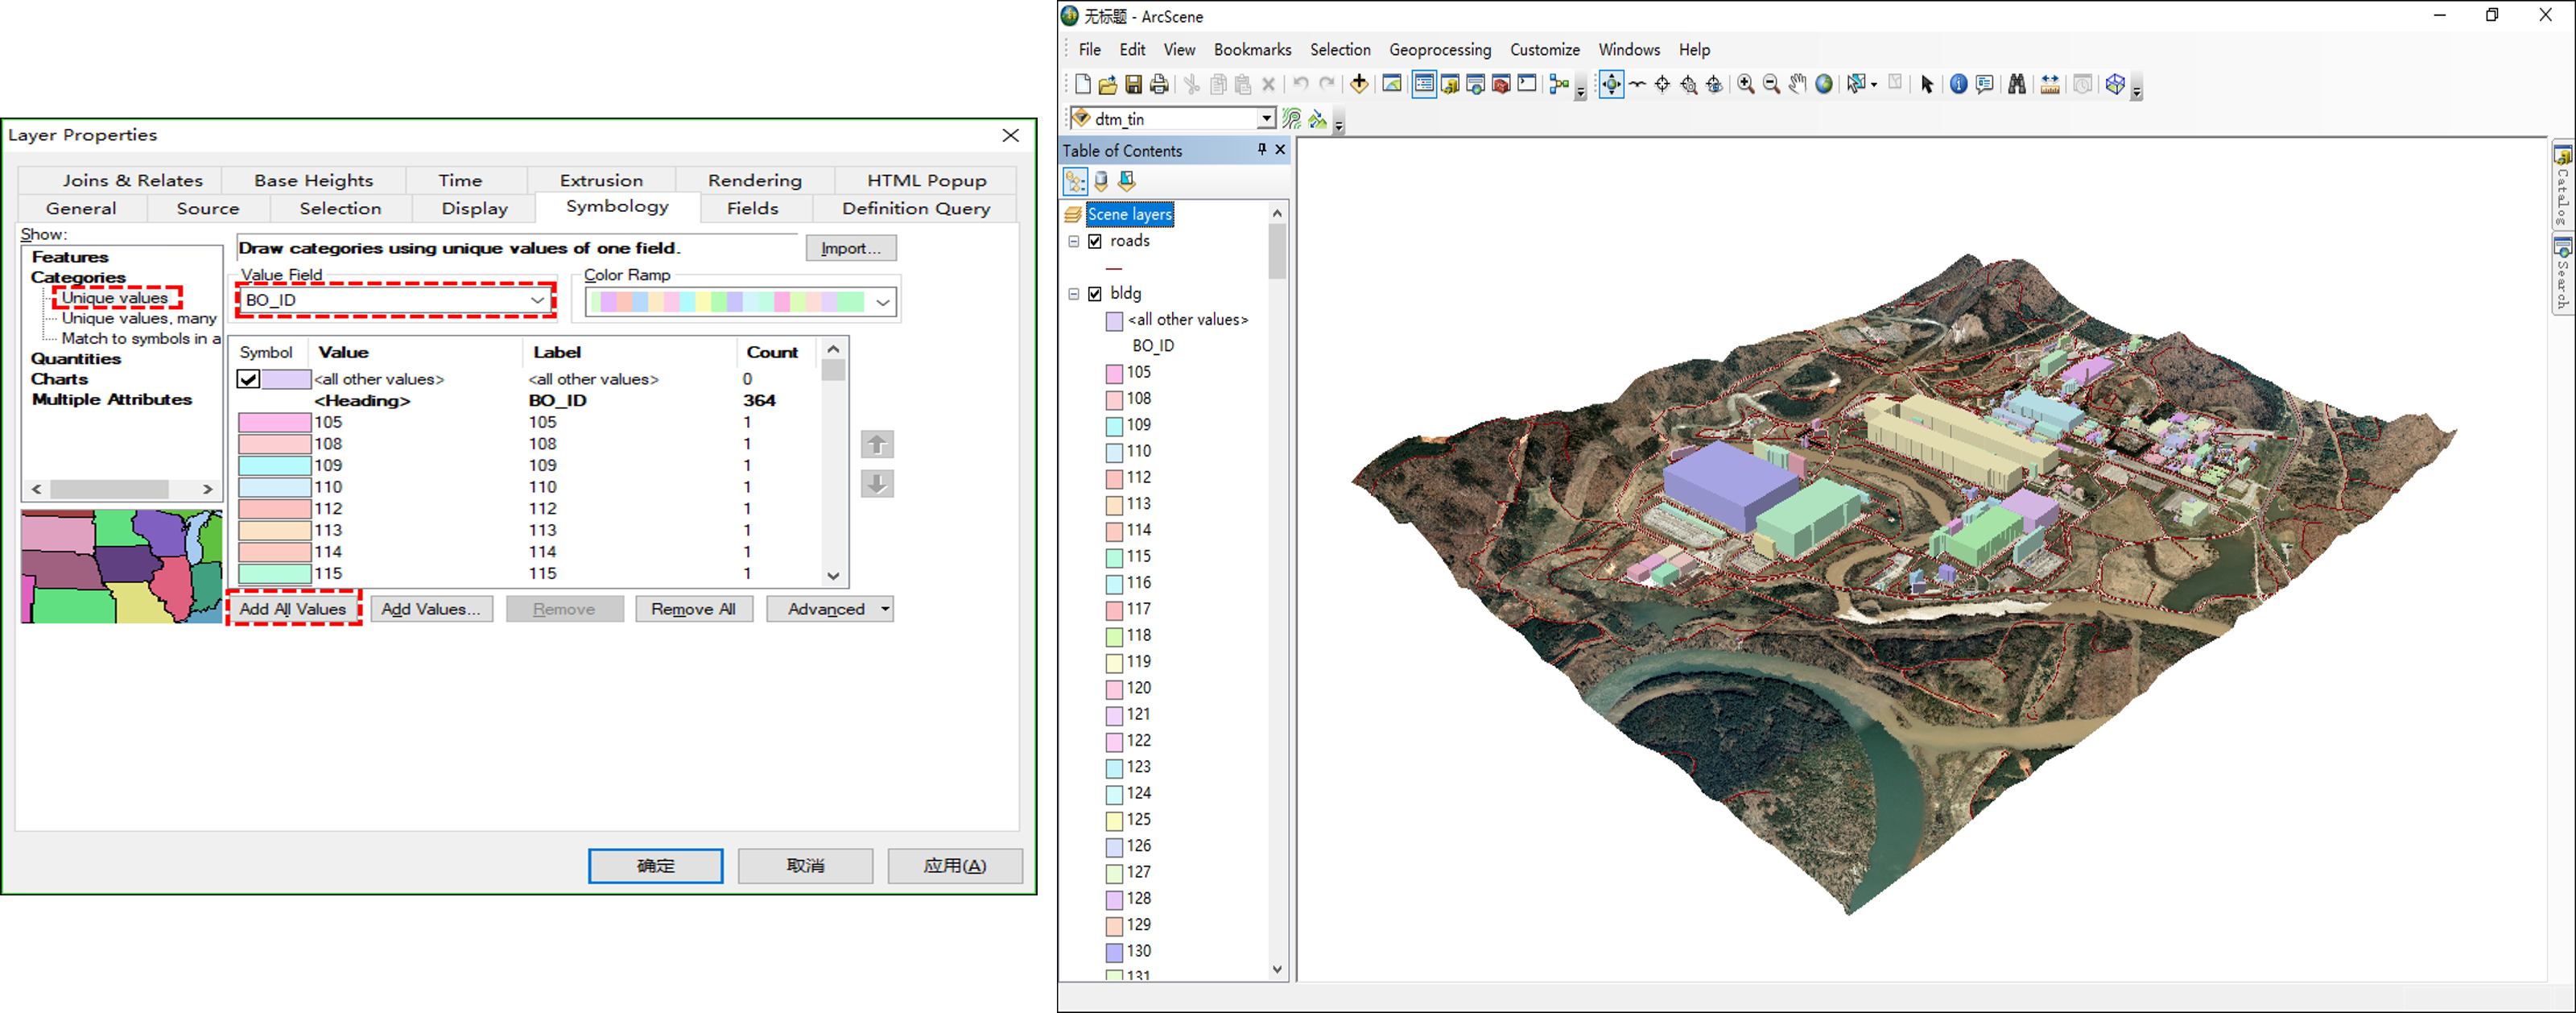Viewport: 2576px width, 1013px height.
Task: Click the color swatch for value 109
Action: tap(274, 465)
